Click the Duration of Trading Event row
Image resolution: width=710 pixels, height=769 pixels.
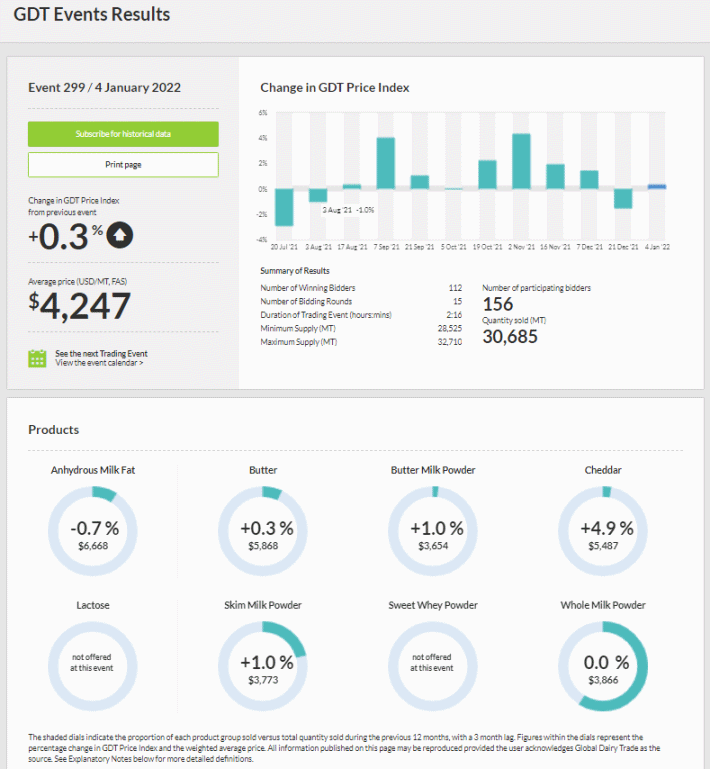click(x=361, y=315)
